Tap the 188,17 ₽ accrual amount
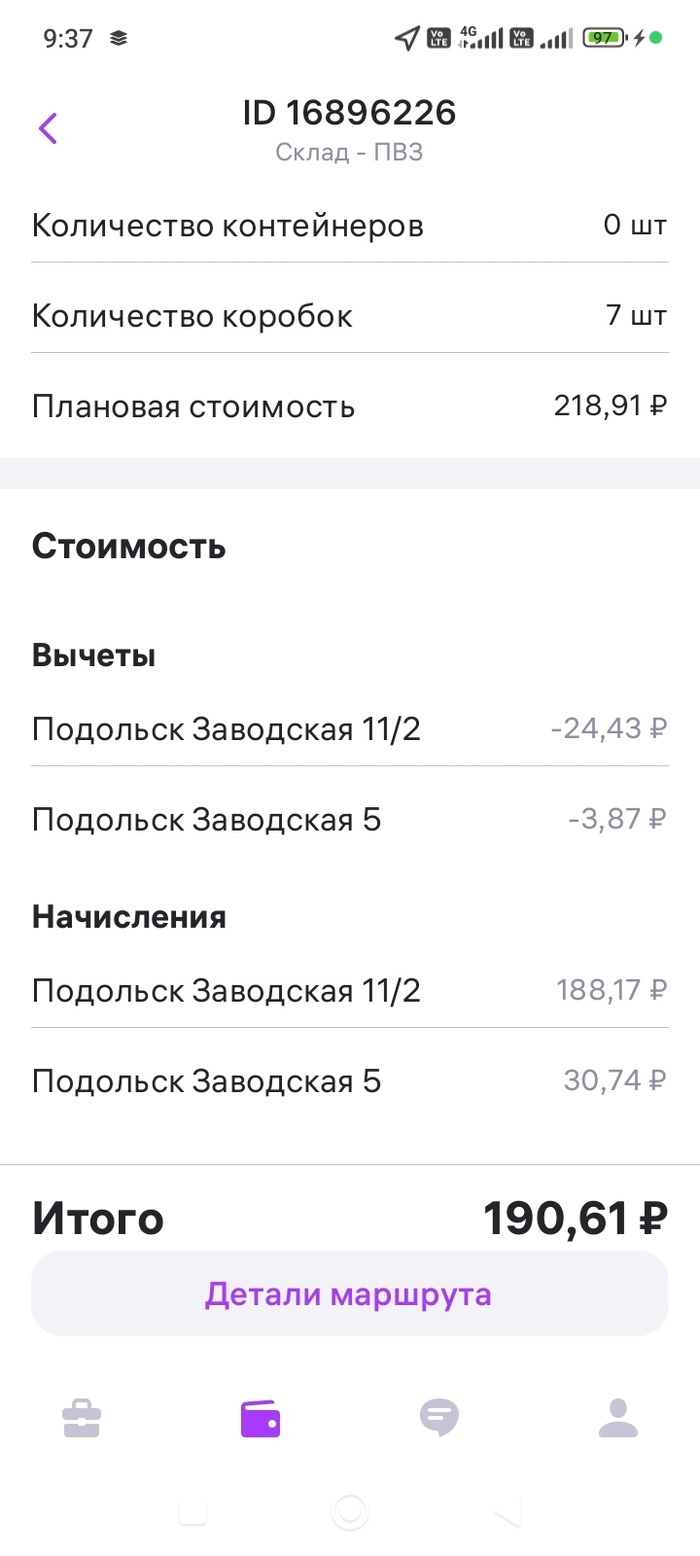Viewport: 700px width, 1556px height. [611, 991]
